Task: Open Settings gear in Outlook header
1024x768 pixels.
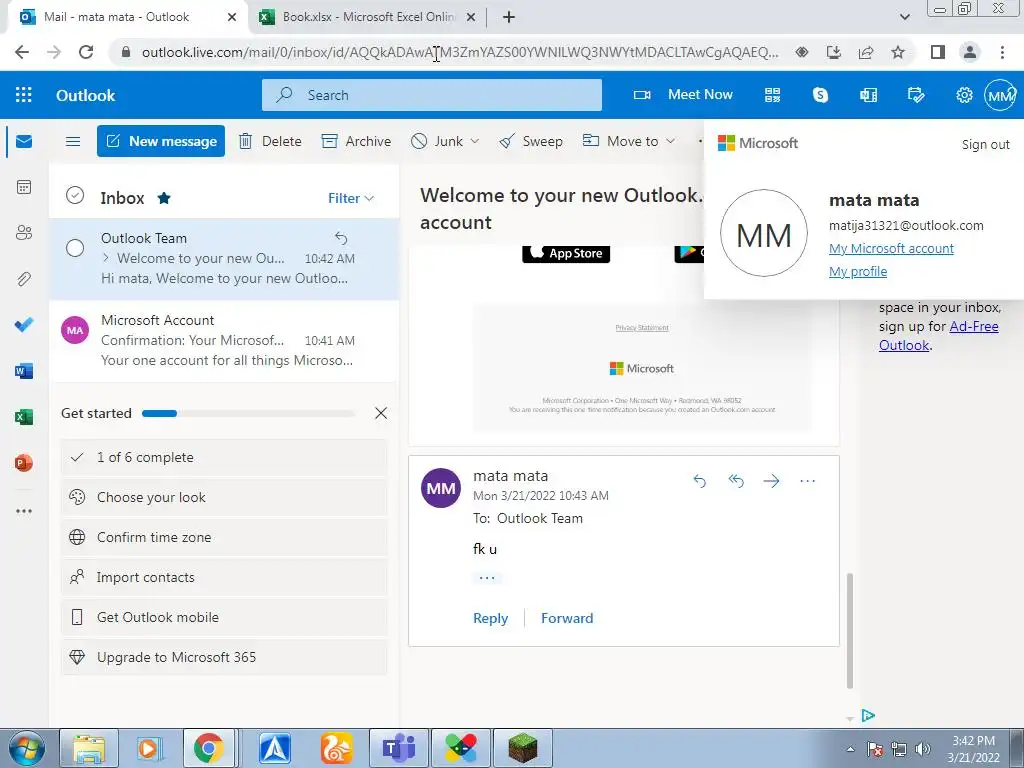Action: (964, 95)
